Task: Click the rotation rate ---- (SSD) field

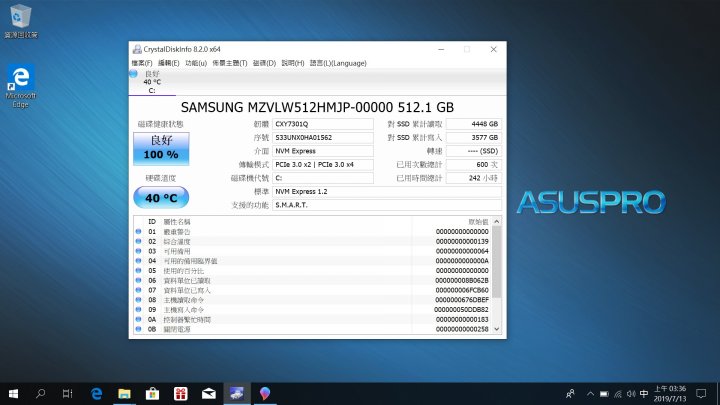Action: point(474,151)
